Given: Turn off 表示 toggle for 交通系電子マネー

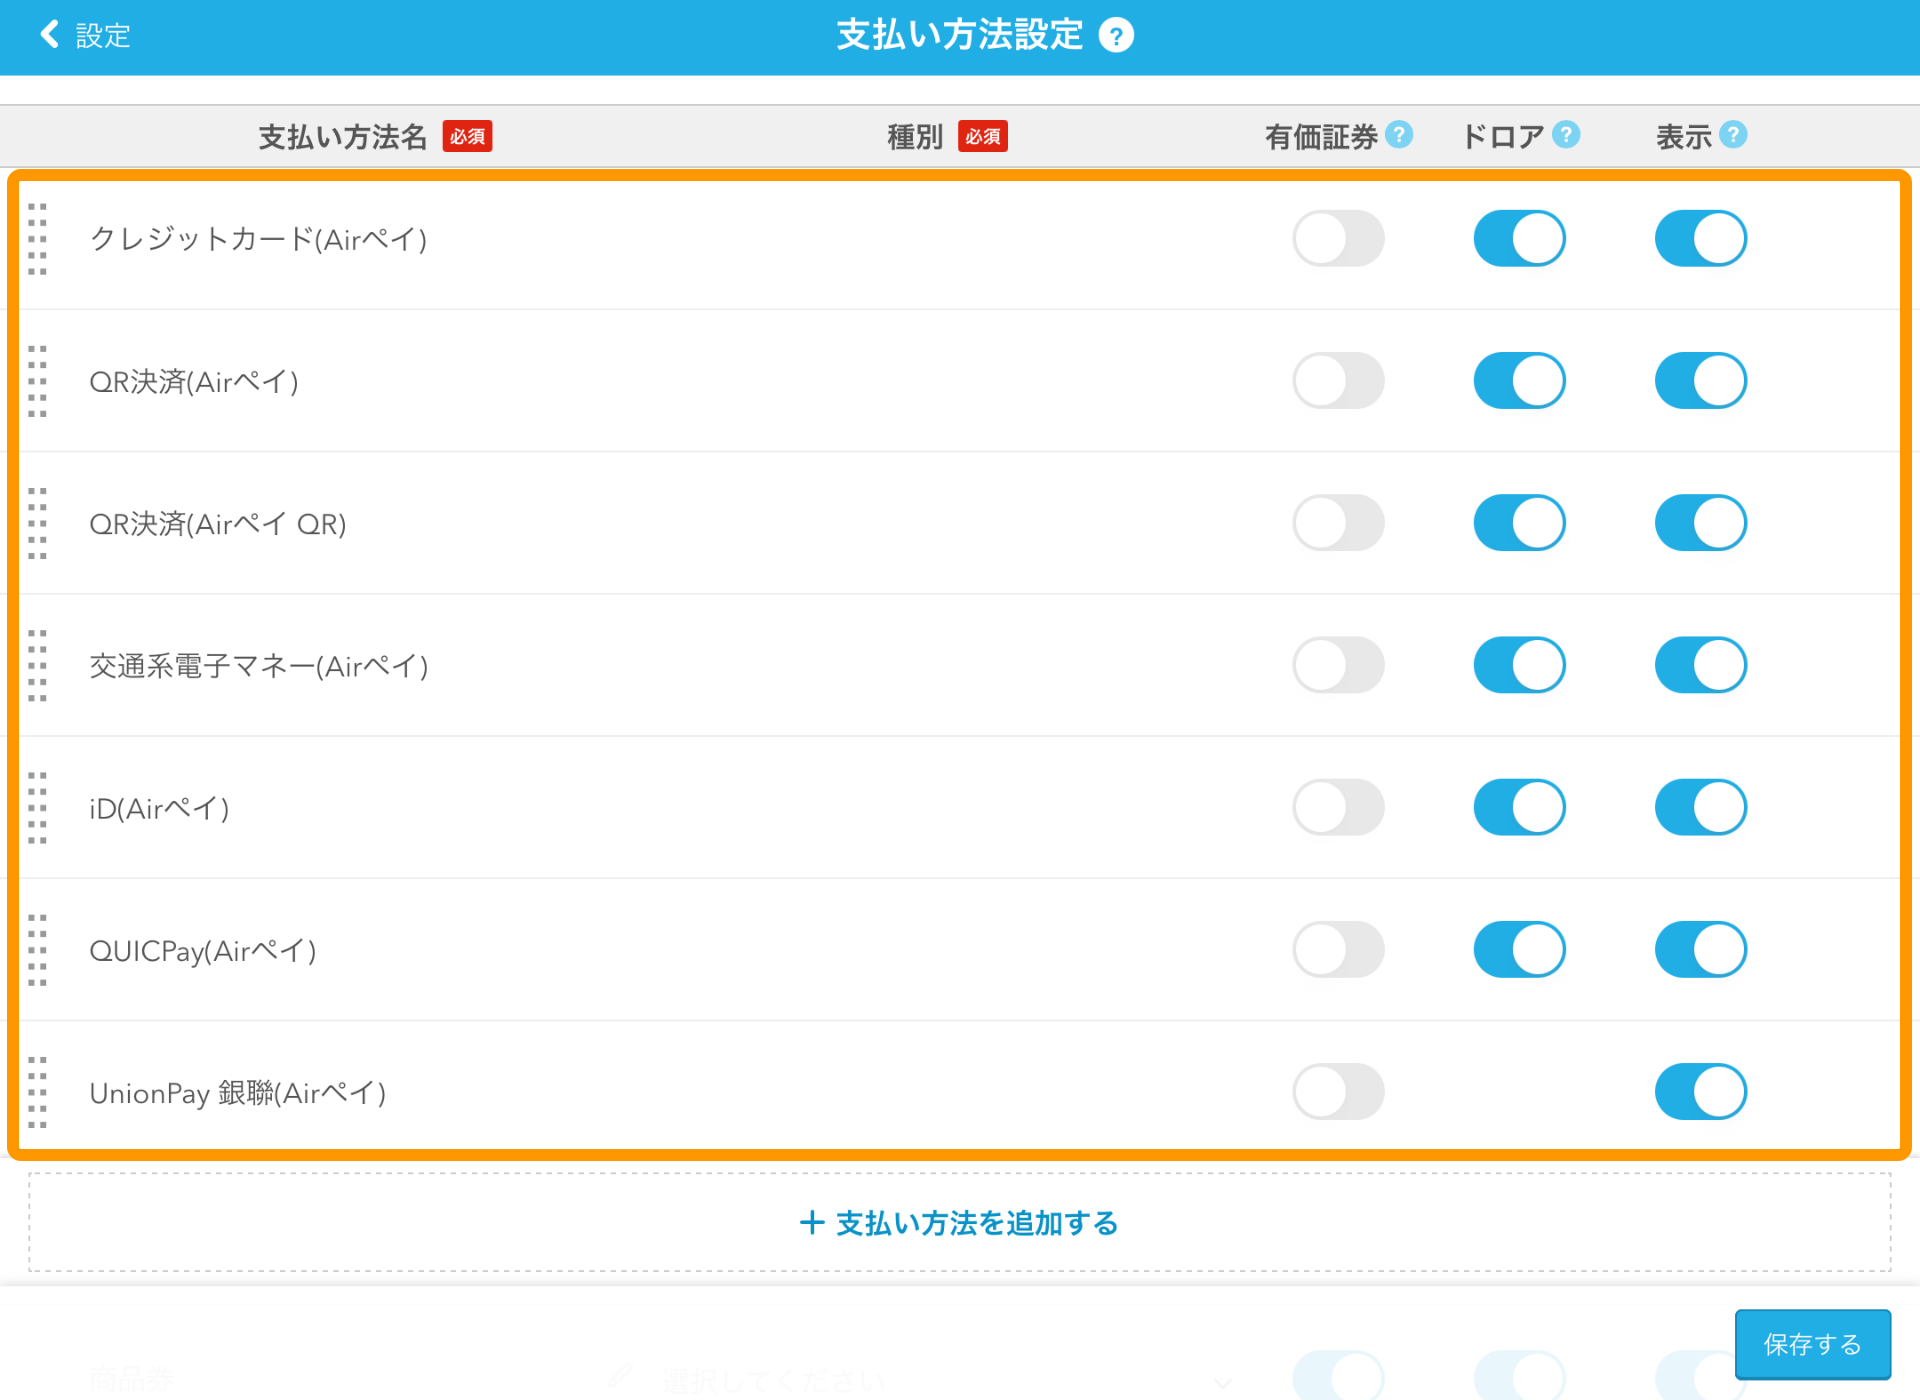Looking at the screenshot, I should [x=1700, y=665].
